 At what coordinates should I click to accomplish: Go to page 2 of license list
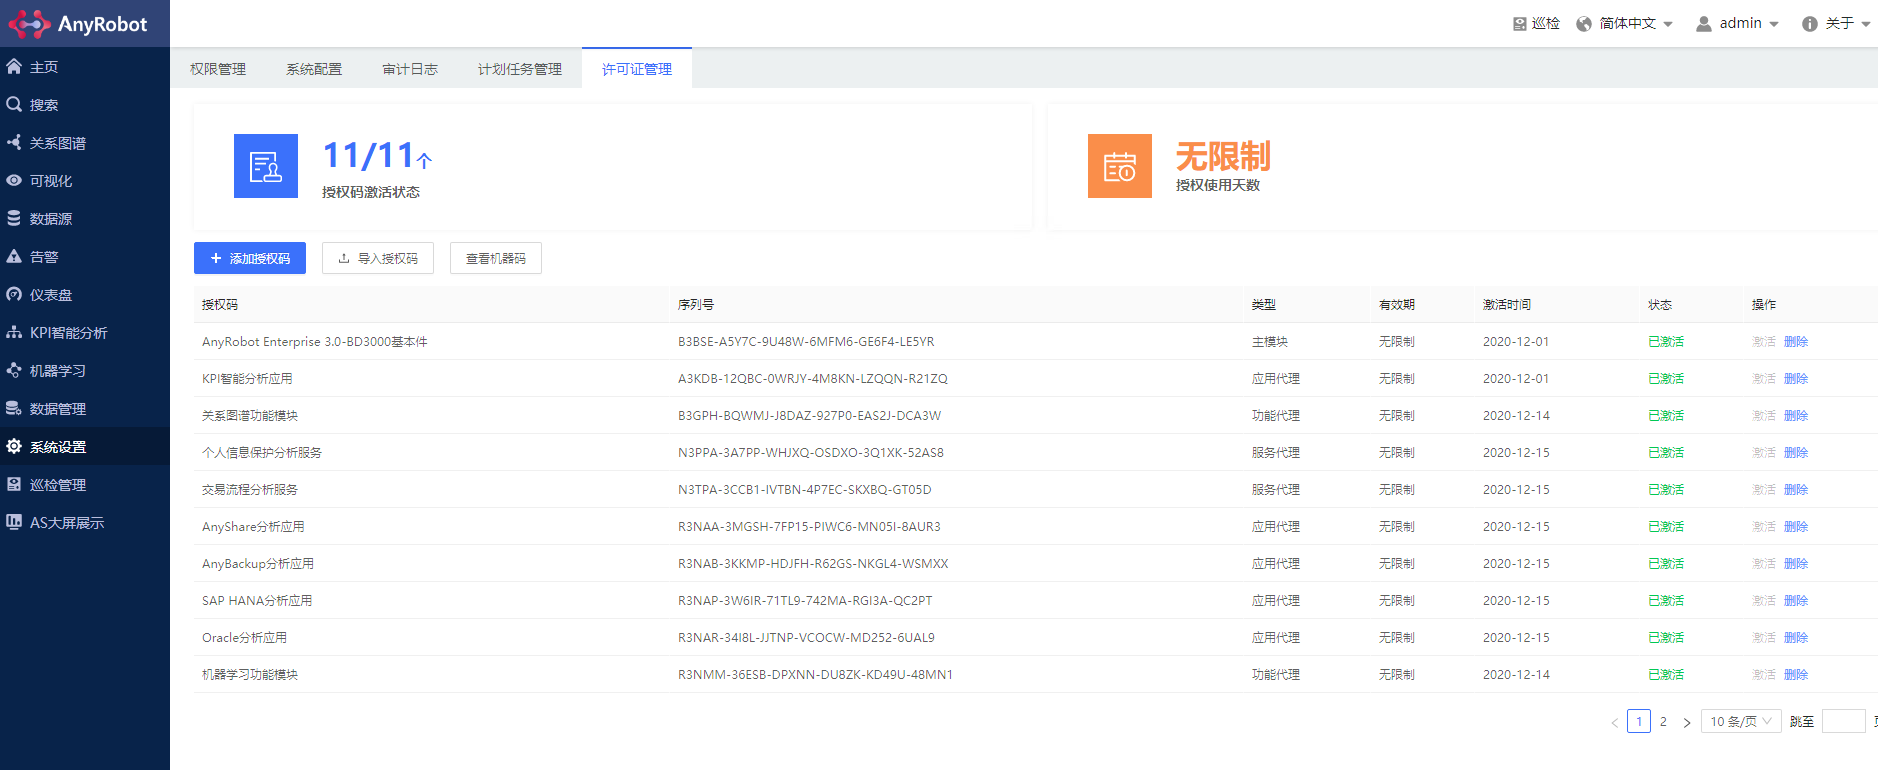click(x=1663, y=721)
